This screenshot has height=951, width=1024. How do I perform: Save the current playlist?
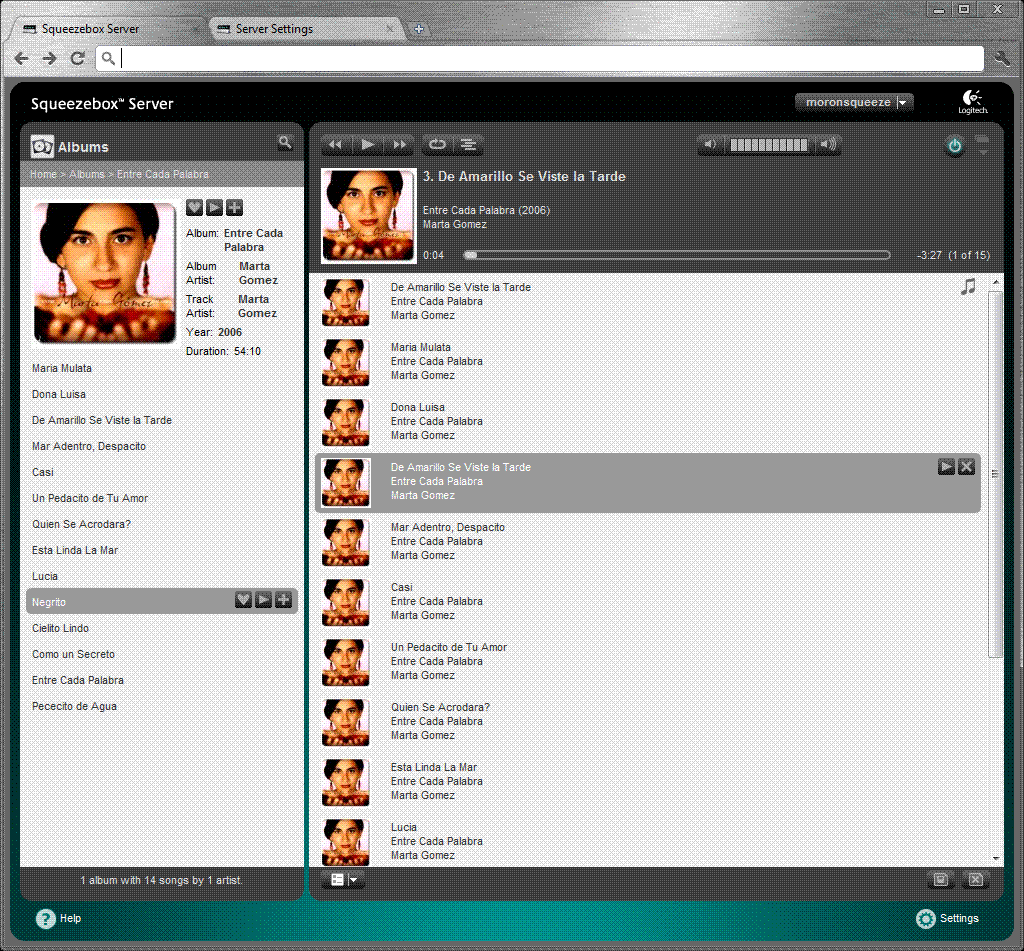pyautogui.click(x=940, y=880)
